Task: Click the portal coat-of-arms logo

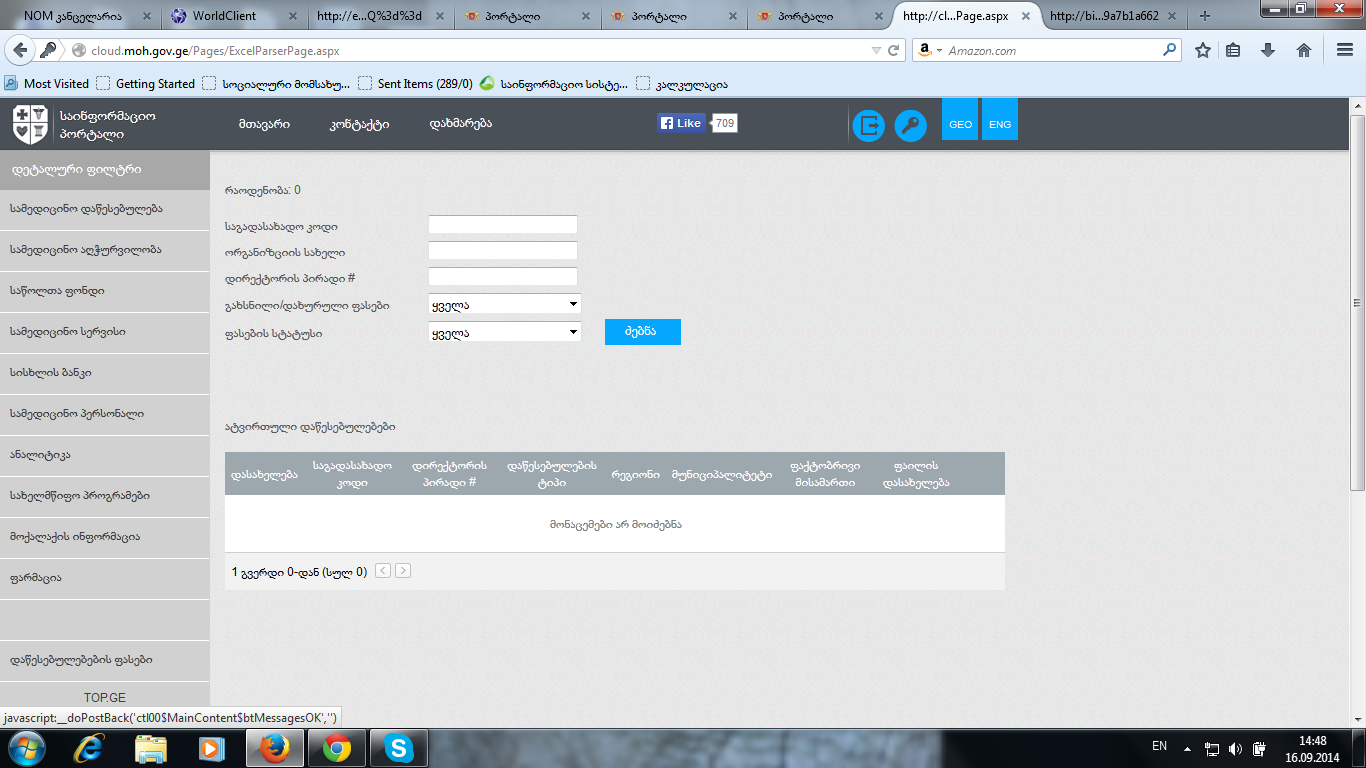Action: 29,125
